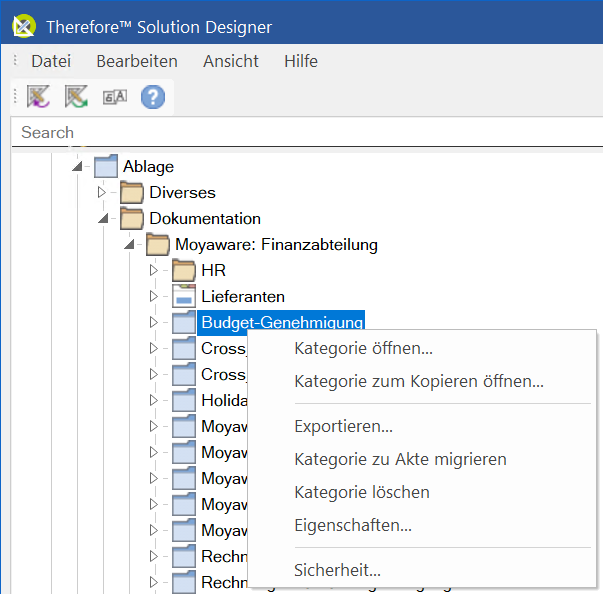
Task: Select the Dokumentation tree label
Action: tap(205, 218)
